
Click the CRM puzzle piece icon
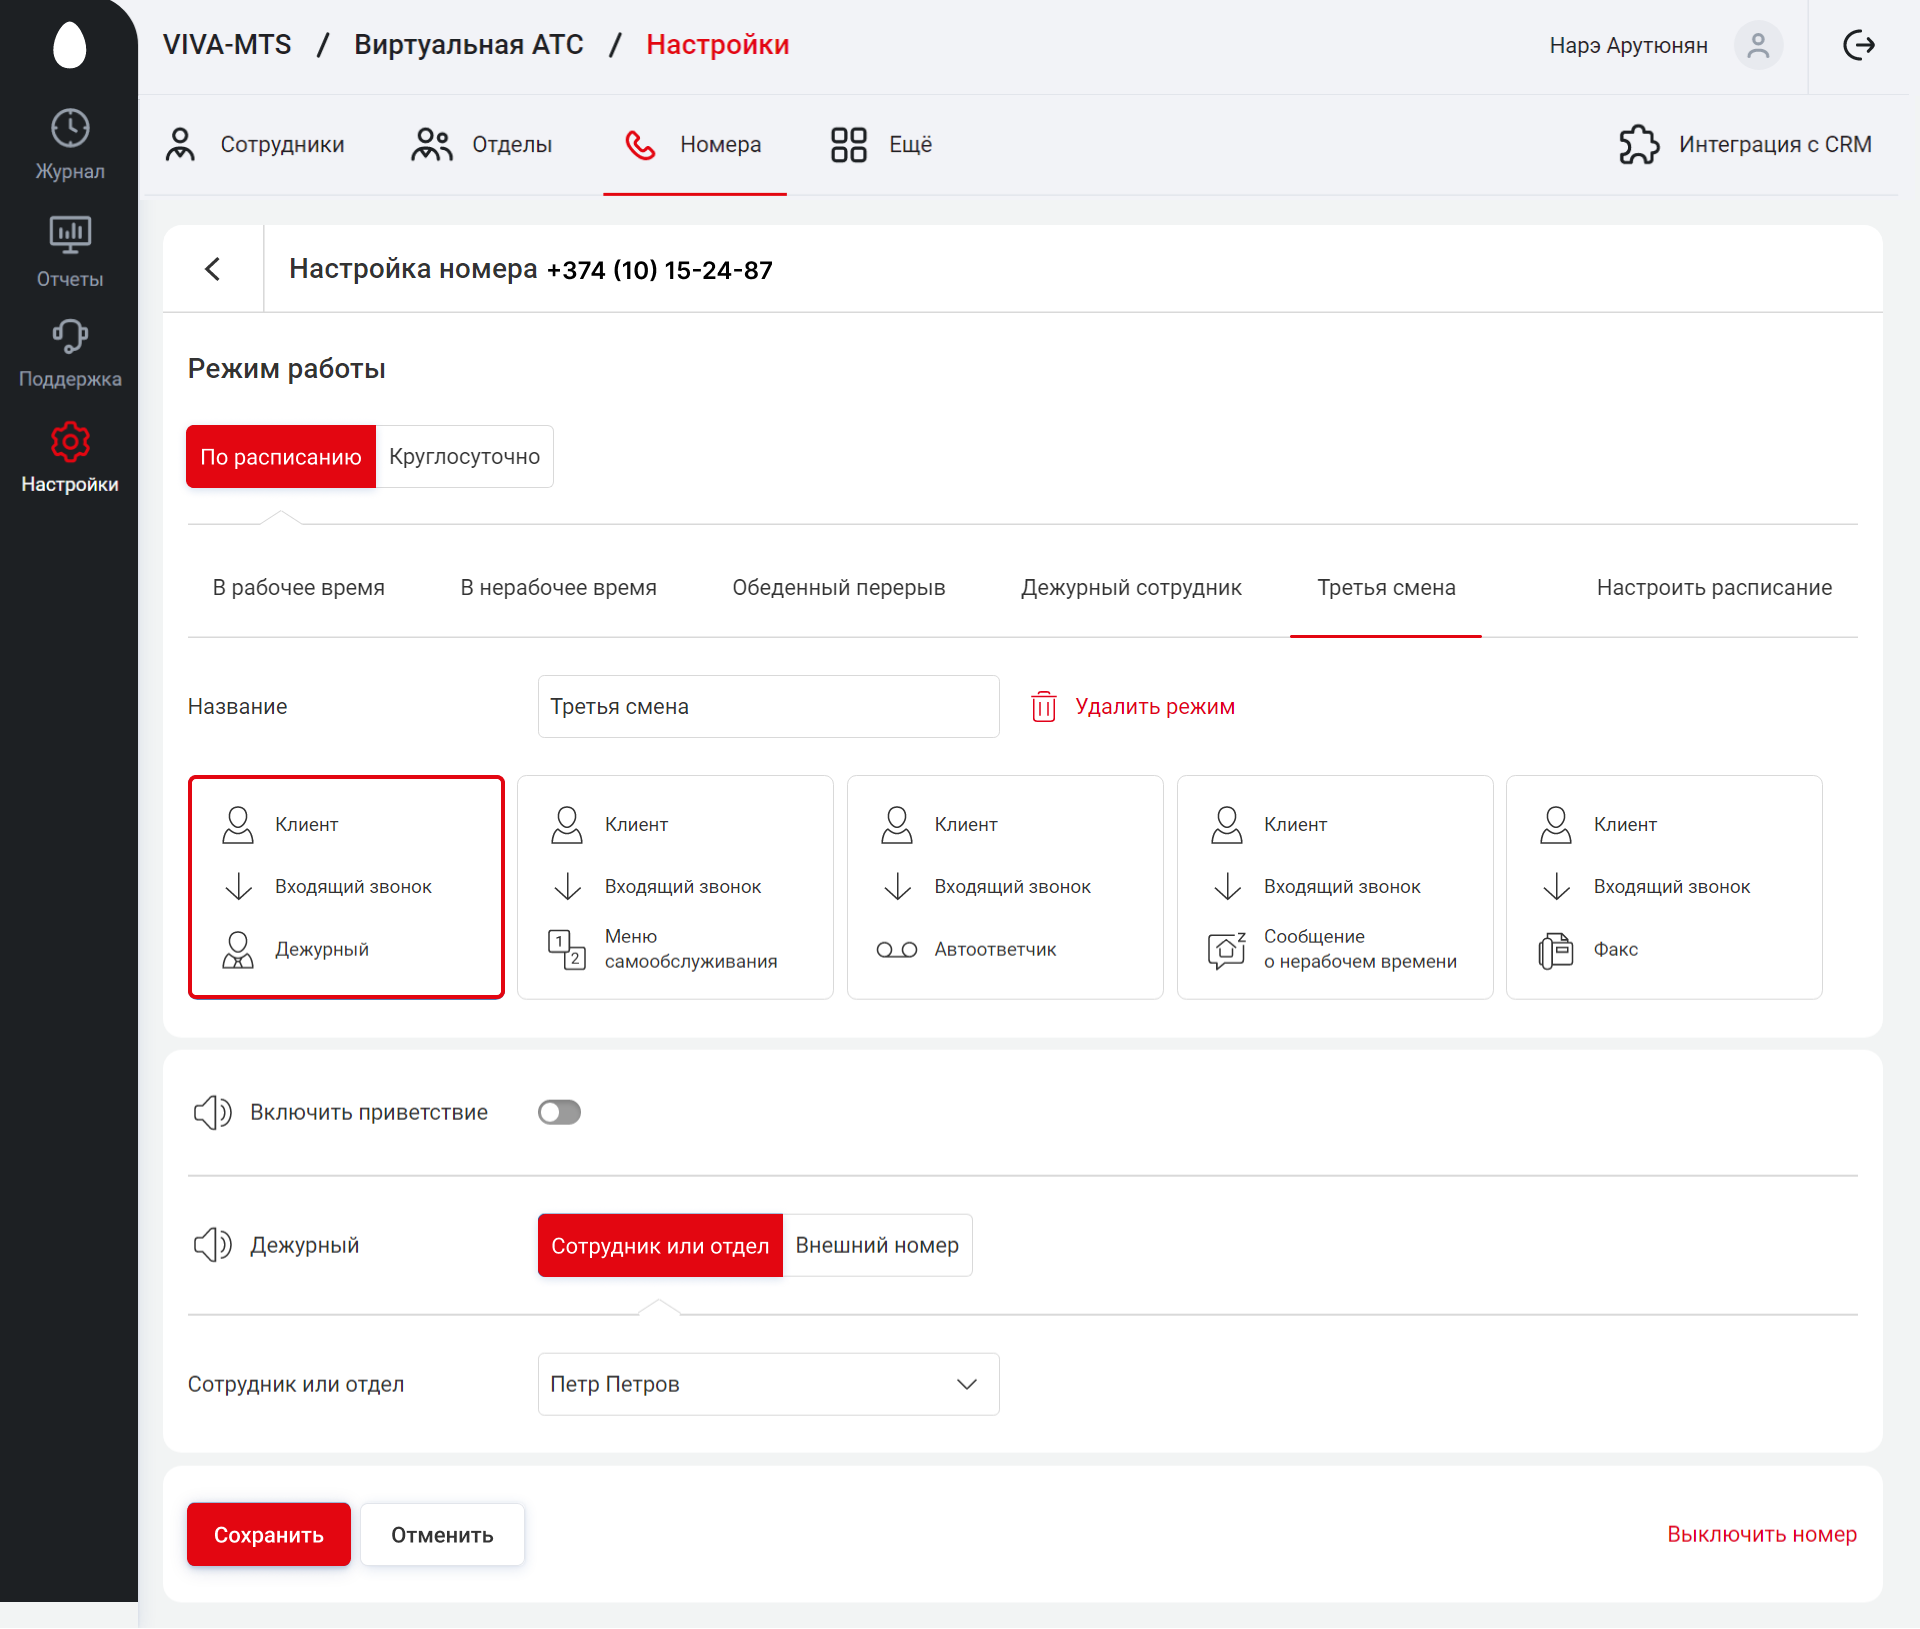click(x=1639, y=144)
